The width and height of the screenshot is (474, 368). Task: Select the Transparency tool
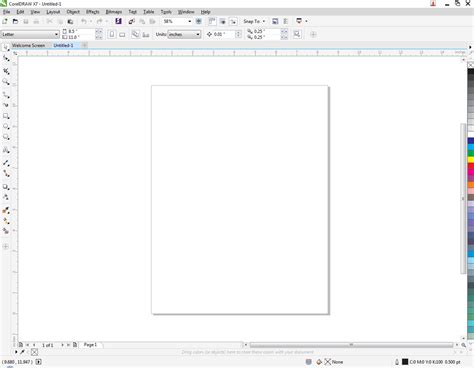pyautogui.click(x=6, y=197)
